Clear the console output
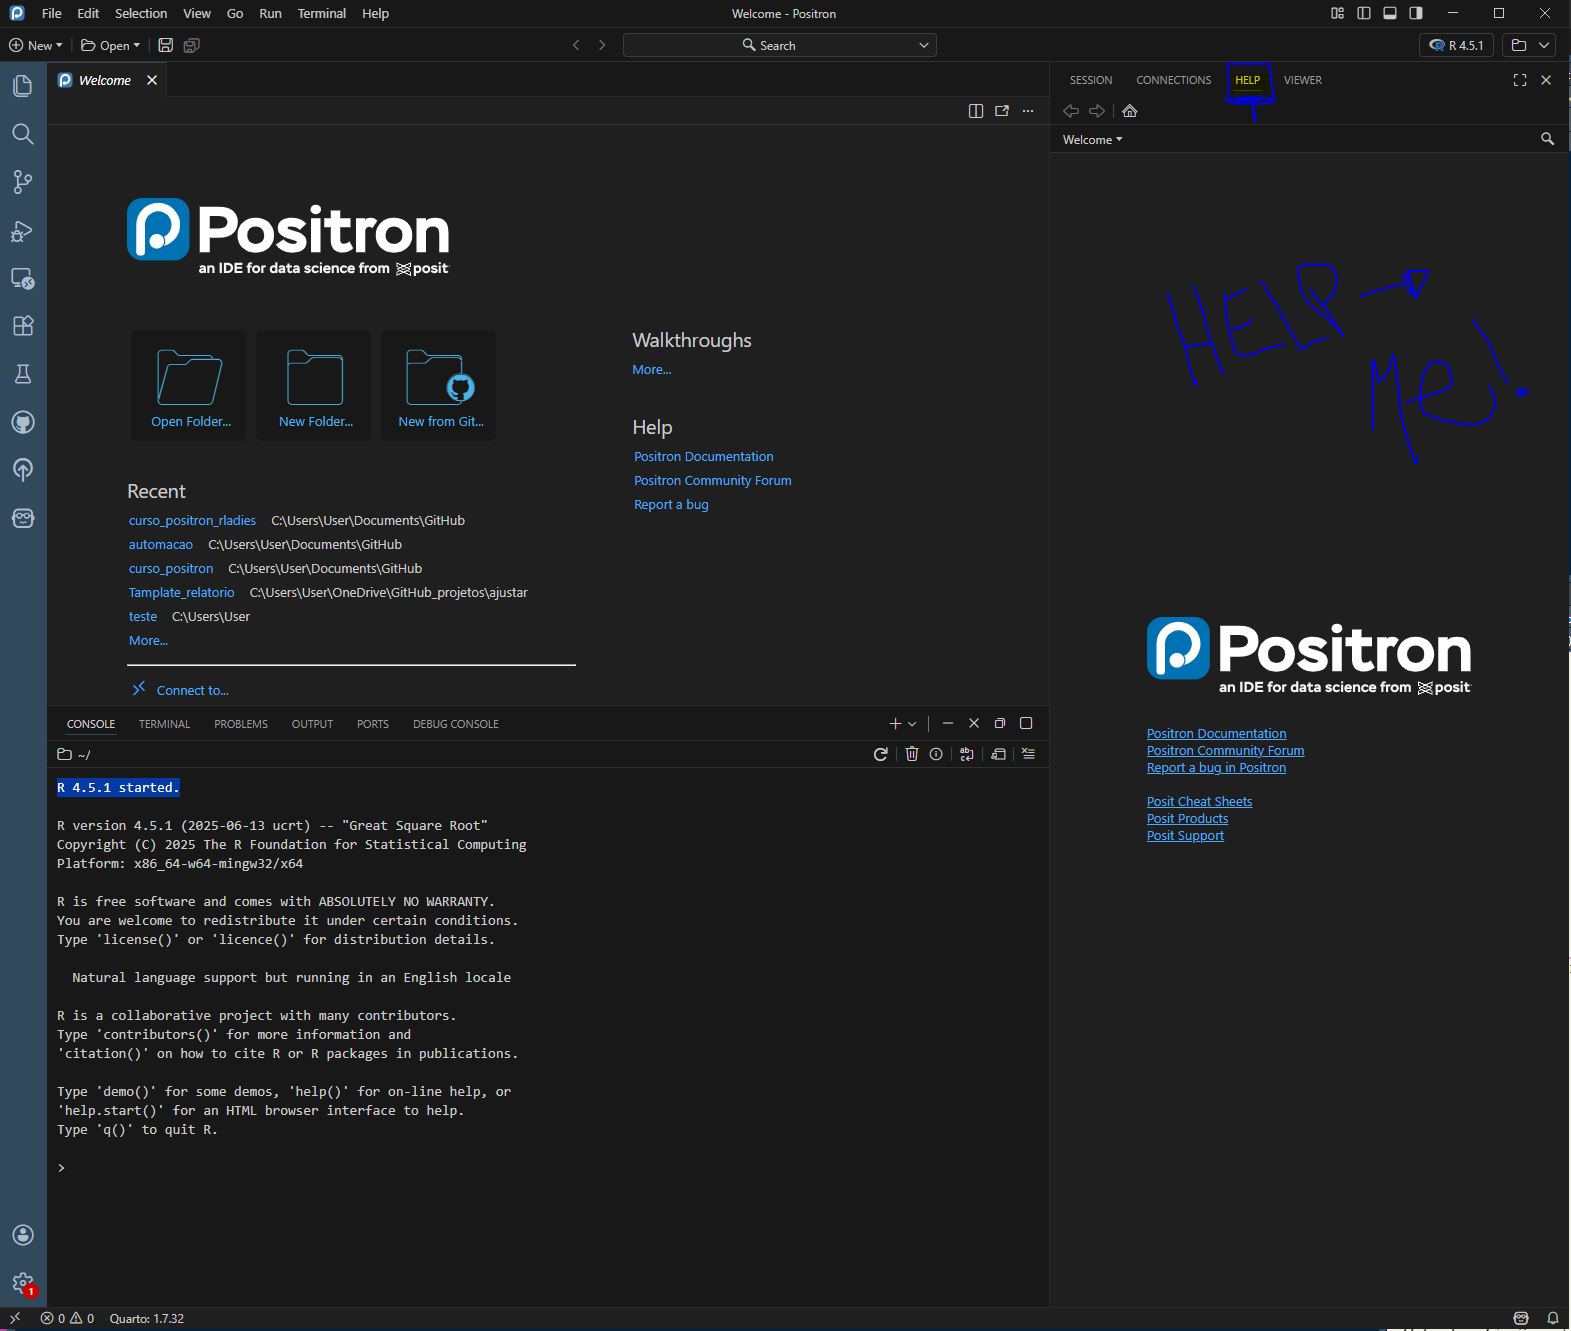The image size is (1571, 1331). click(1028, 754)
